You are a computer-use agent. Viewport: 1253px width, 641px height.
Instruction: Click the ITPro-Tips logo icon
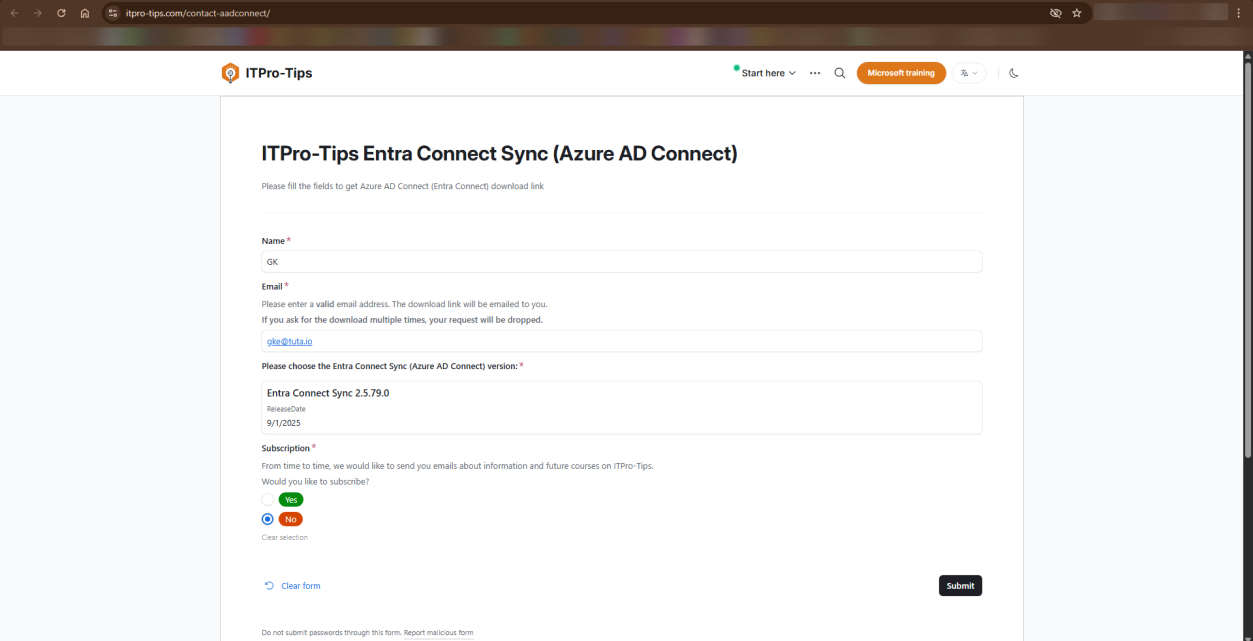pos(231,73)
